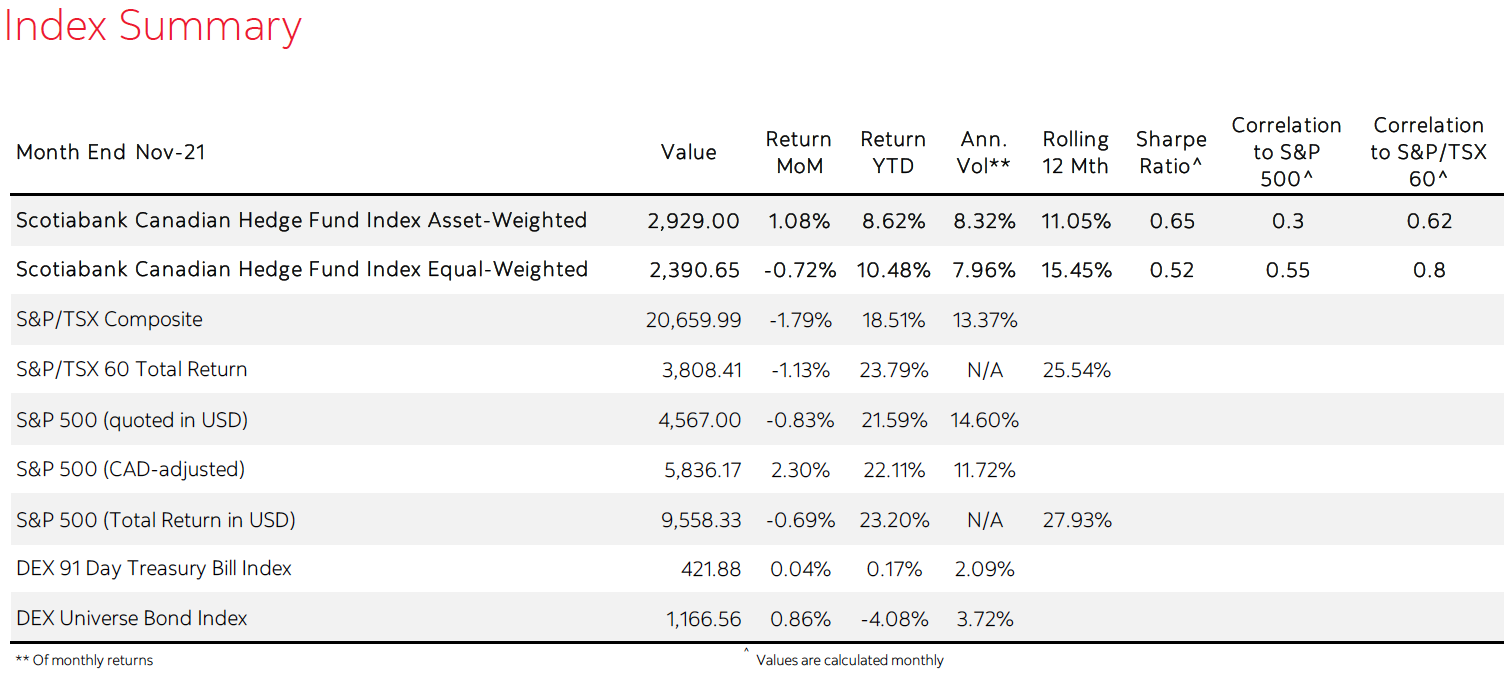The height and width of the screenshot is (678, 1506).
Task: Select the DEX 91 Day Treasury Bill Index label
Action: 154,569
